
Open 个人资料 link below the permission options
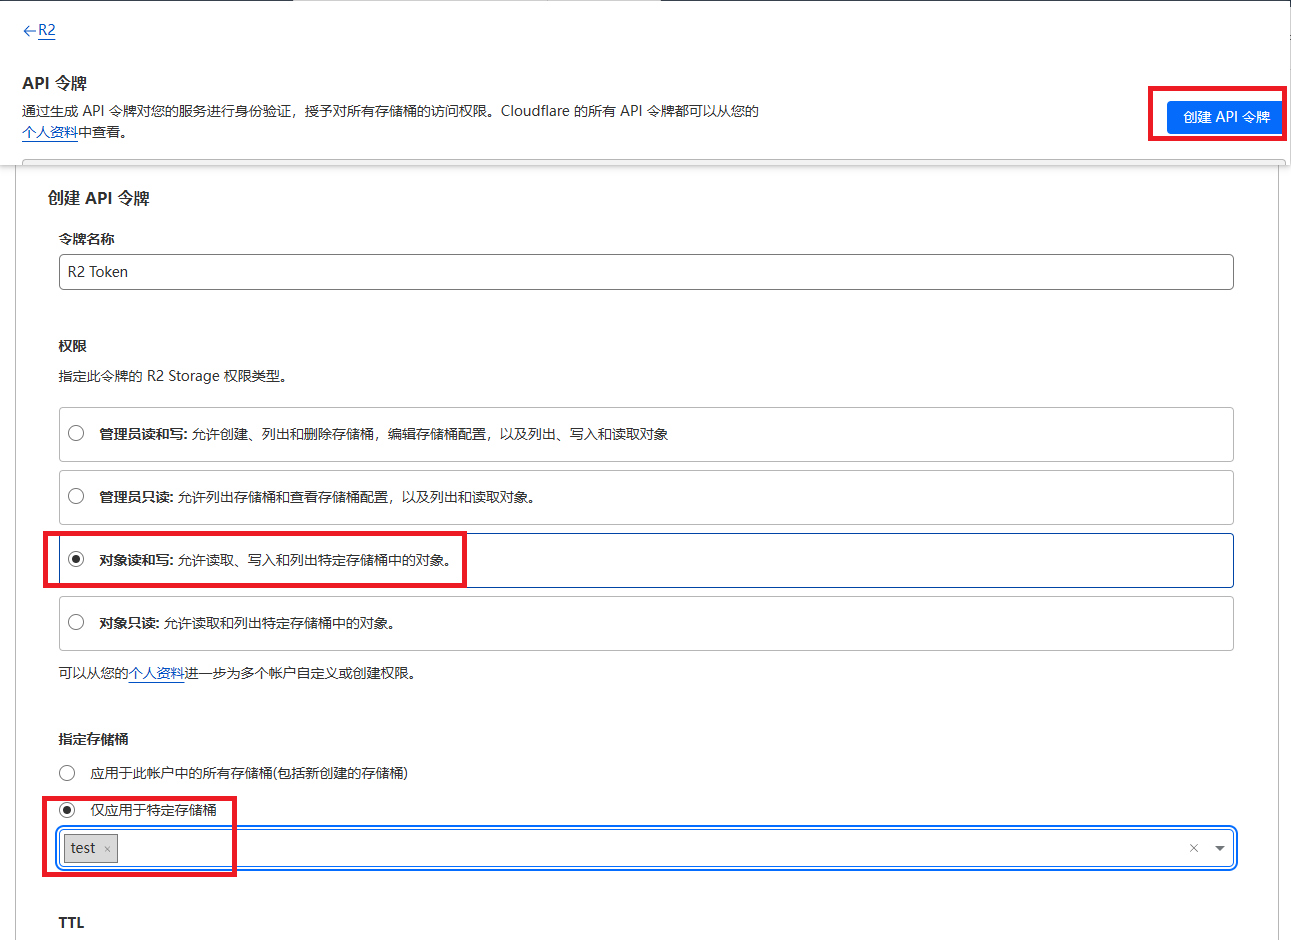pos(157,673)
